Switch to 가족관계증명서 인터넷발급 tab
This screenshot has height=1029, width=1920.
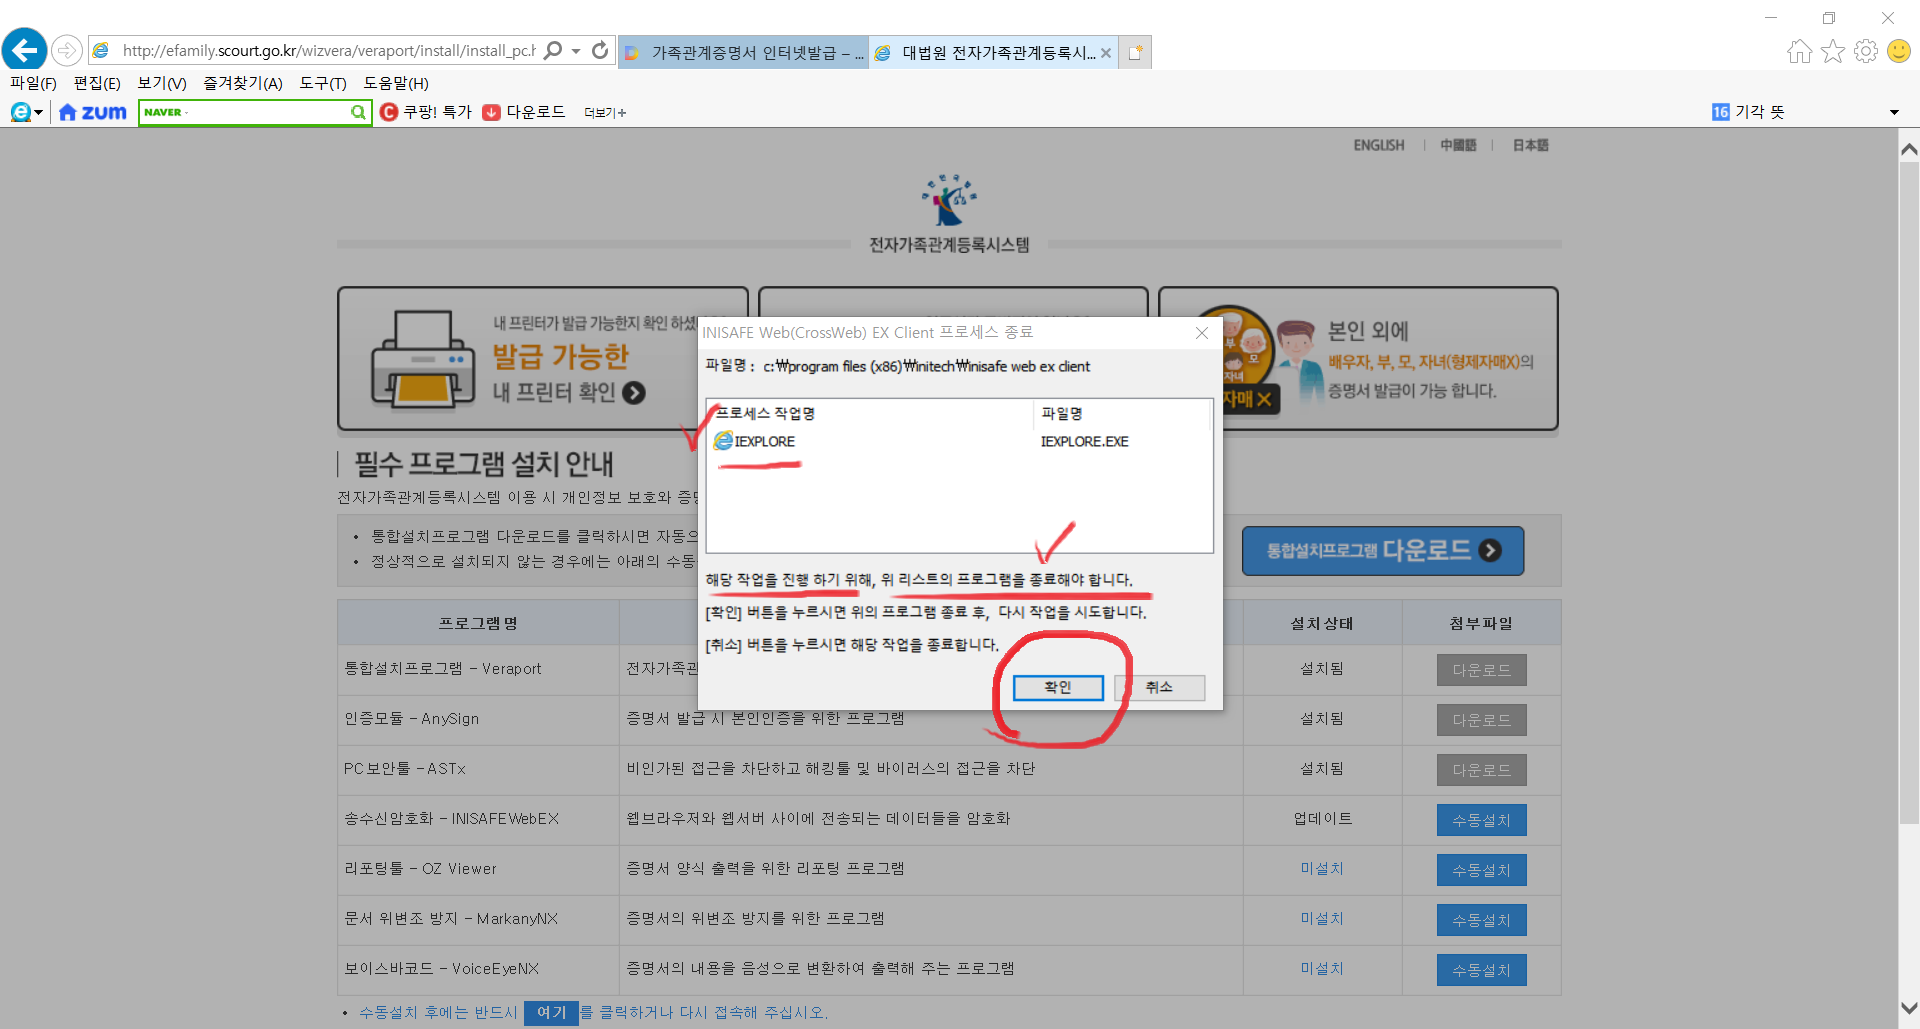click(x=743, y=52)
